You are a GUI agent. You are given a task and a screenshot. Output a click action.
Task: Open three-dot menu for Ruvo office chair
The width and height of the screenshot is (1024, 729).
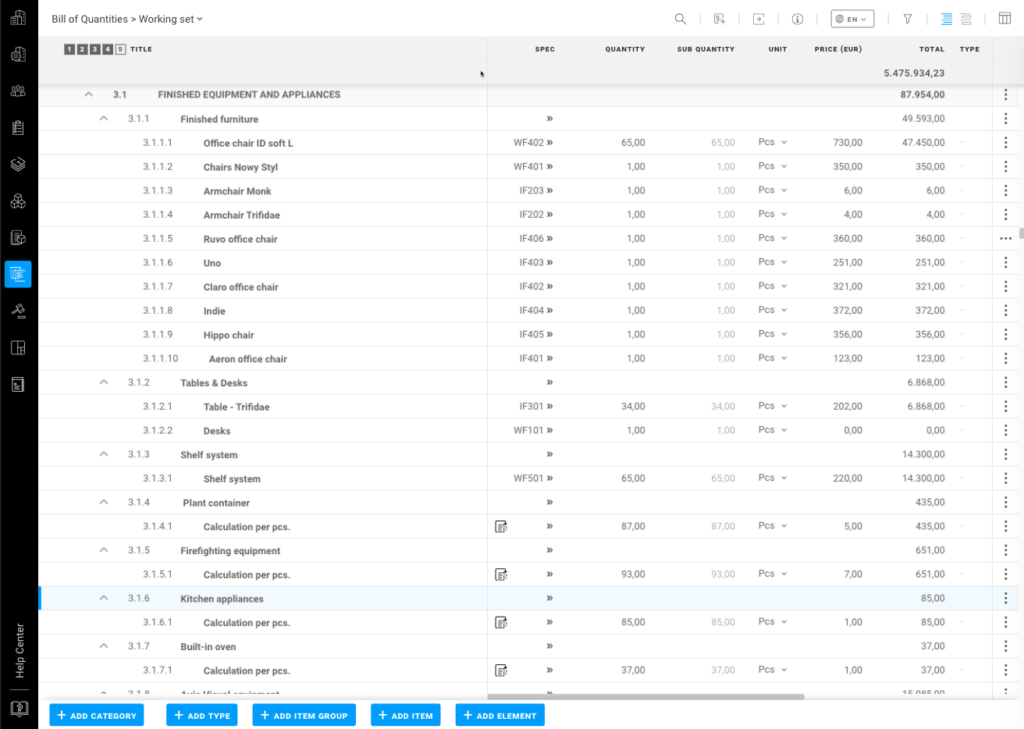pos(1005,239)
